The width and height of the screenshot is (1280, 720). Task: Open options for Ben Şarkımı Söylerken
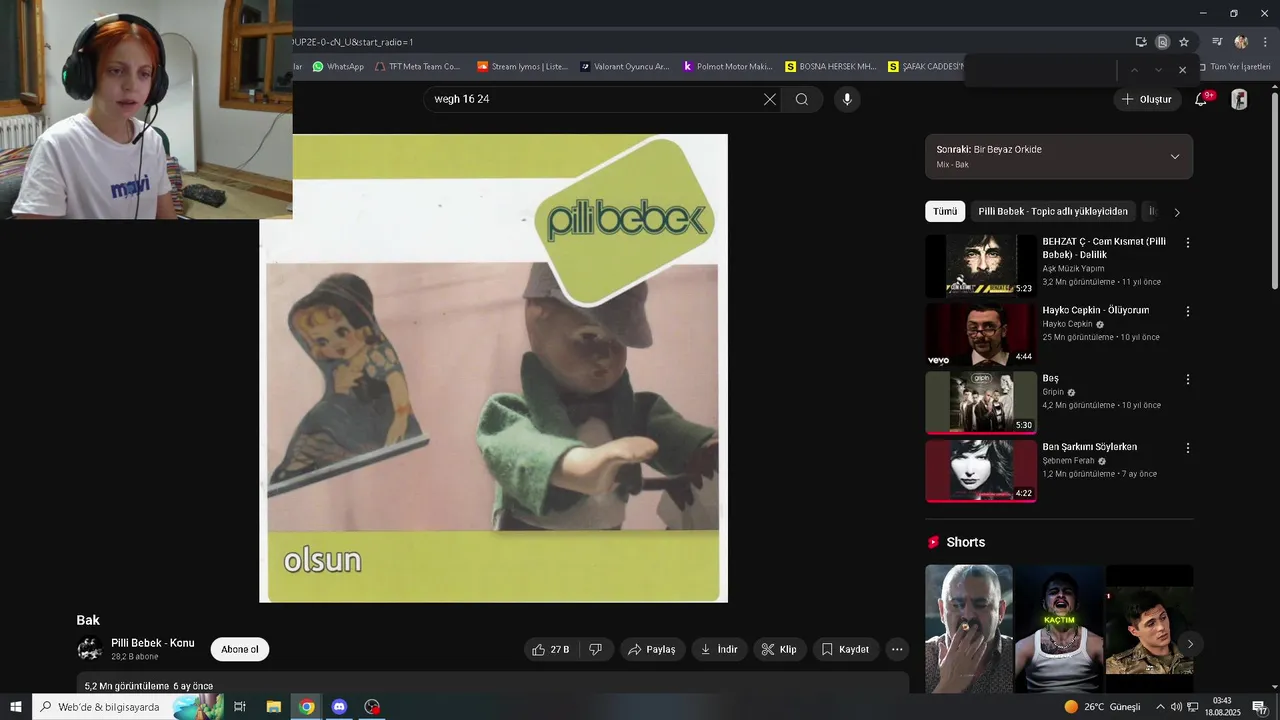[1188, 448]
